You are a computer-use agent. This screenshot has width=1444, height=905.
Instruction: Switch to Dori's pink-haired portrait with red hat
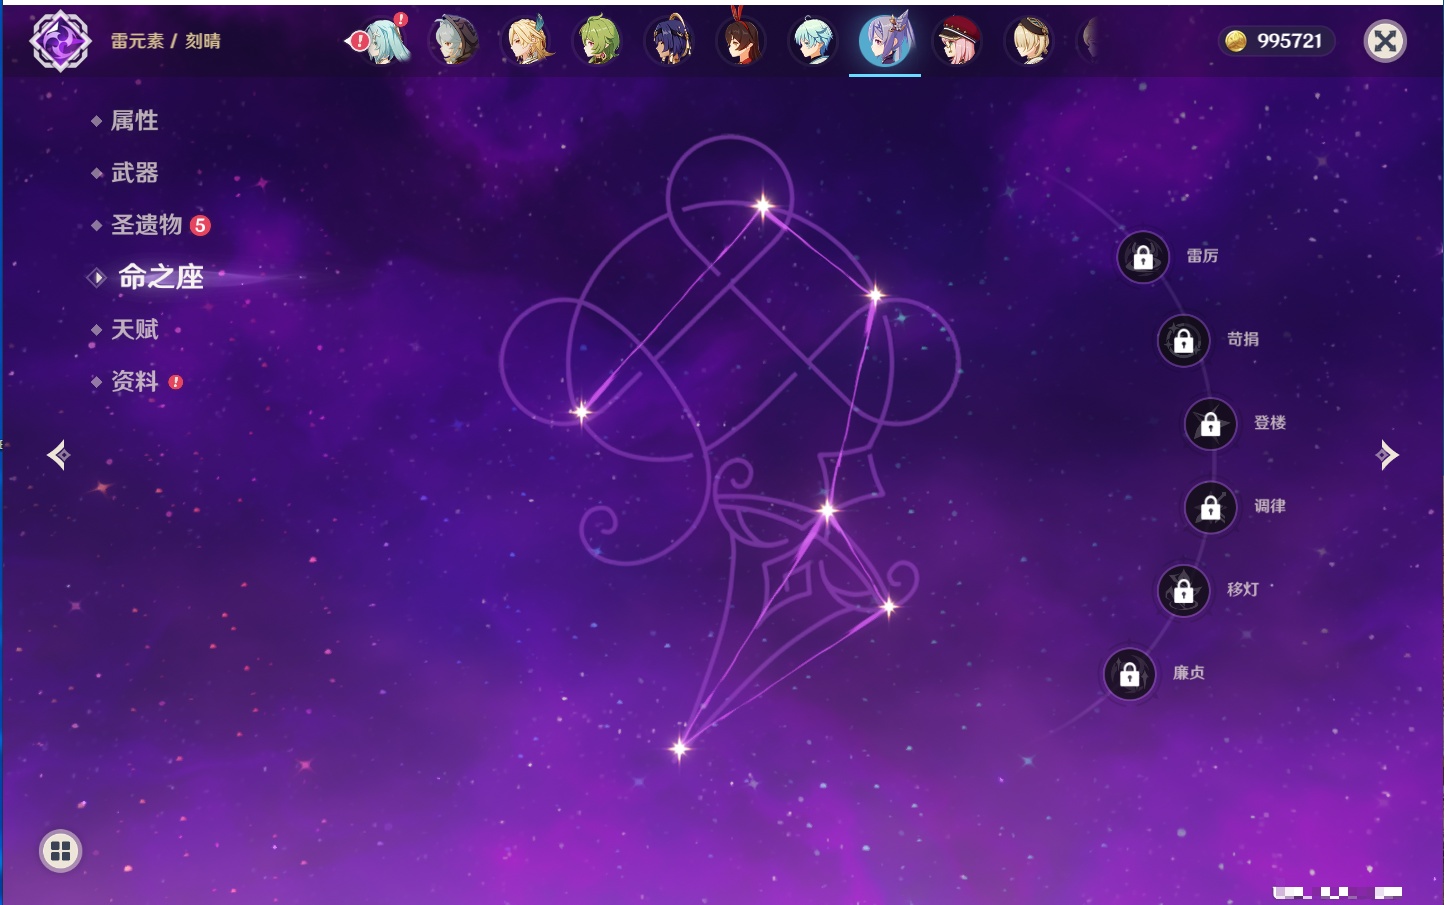pos(958,41)
